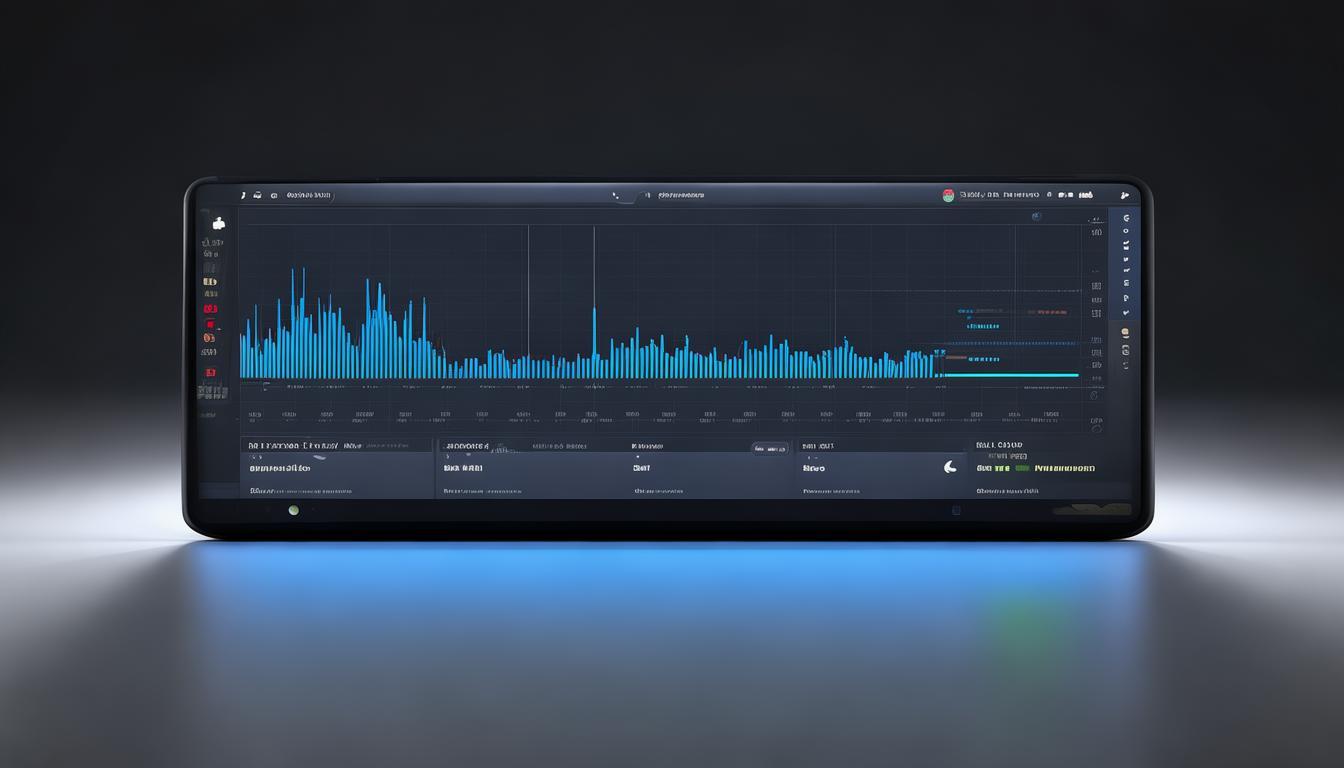1344x768 pixels.
Task: Select the crescent moon icon in bottom panel
Action: [x=950, y=467]
